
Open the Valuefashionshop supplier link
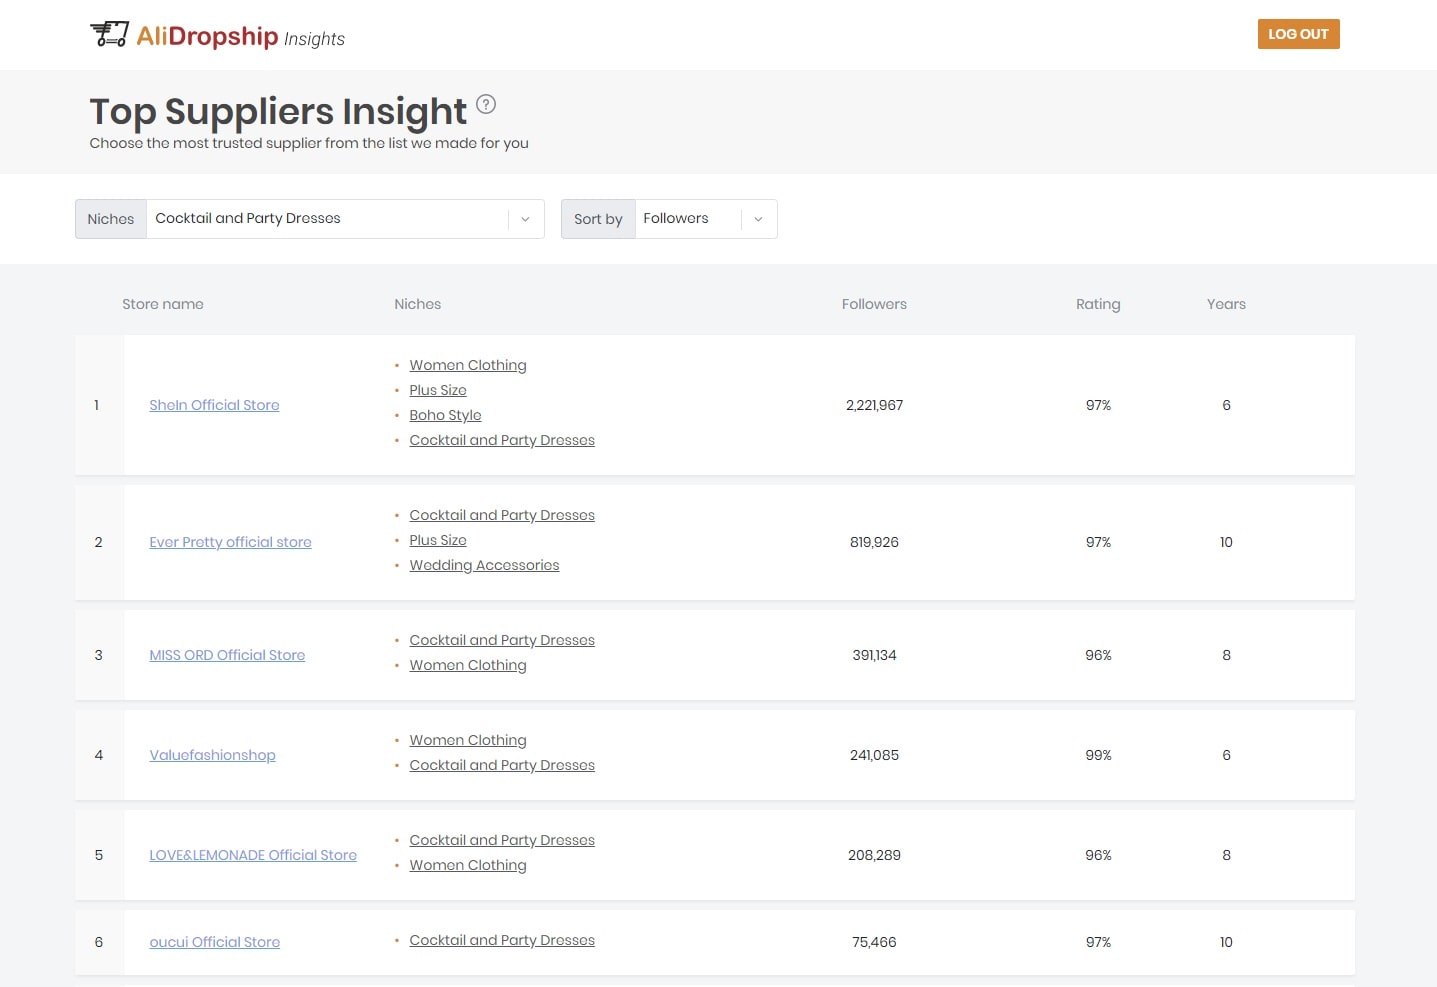[x=212, y=755]
